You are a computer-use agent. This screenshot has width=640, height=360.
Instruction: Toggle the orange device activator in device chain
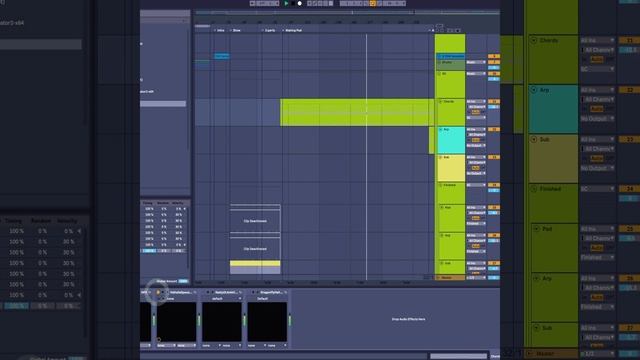[158, 292]
